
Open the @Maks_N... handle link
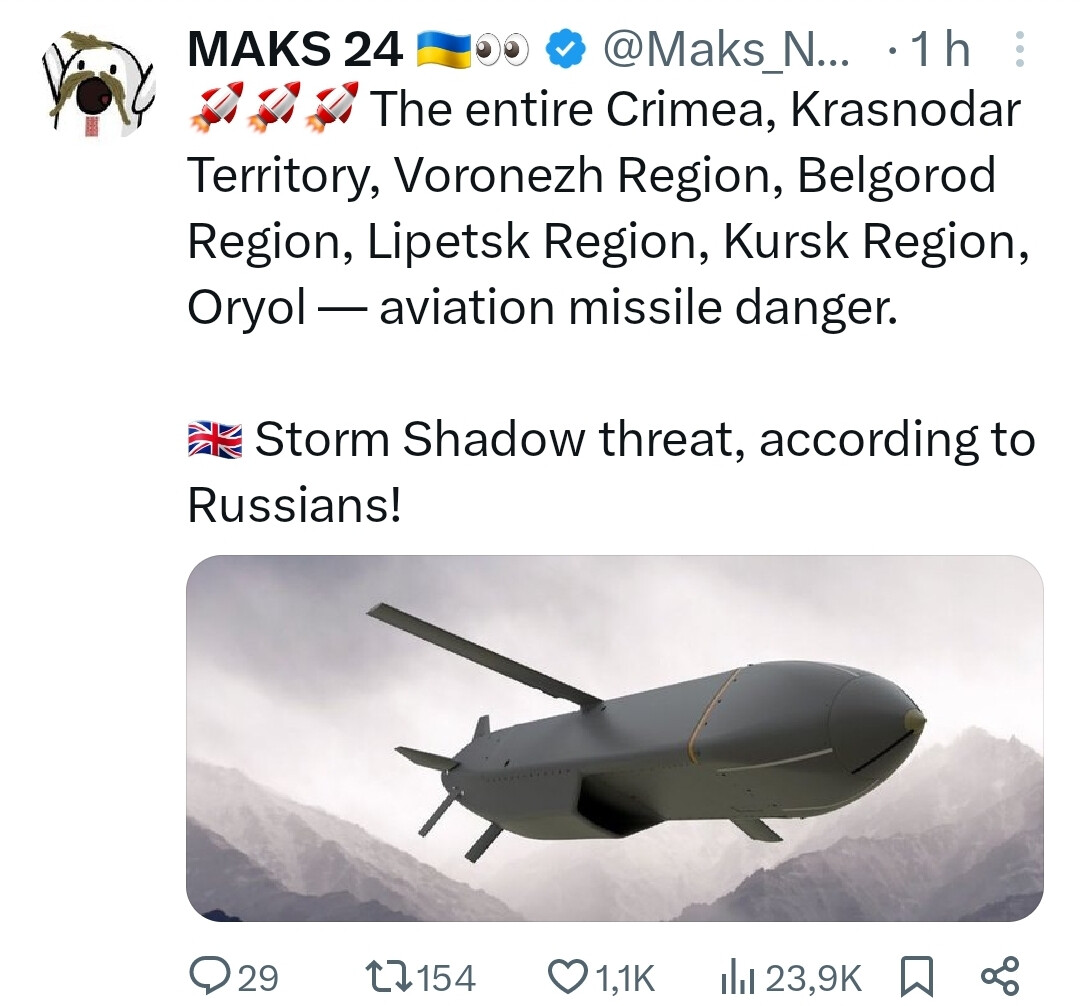pos(727,50)
